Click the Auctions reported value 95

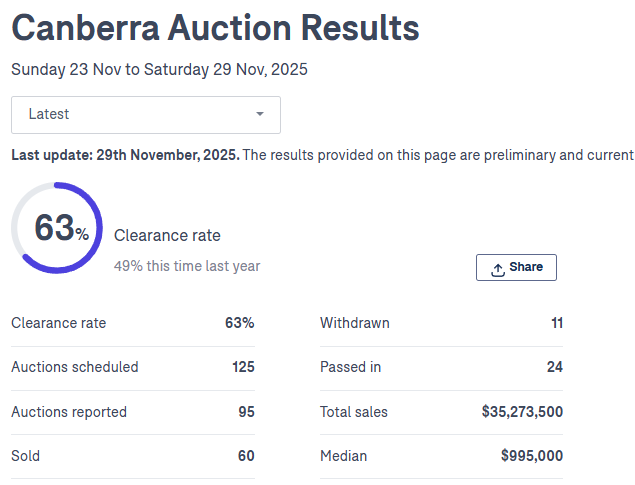[246, 412]
